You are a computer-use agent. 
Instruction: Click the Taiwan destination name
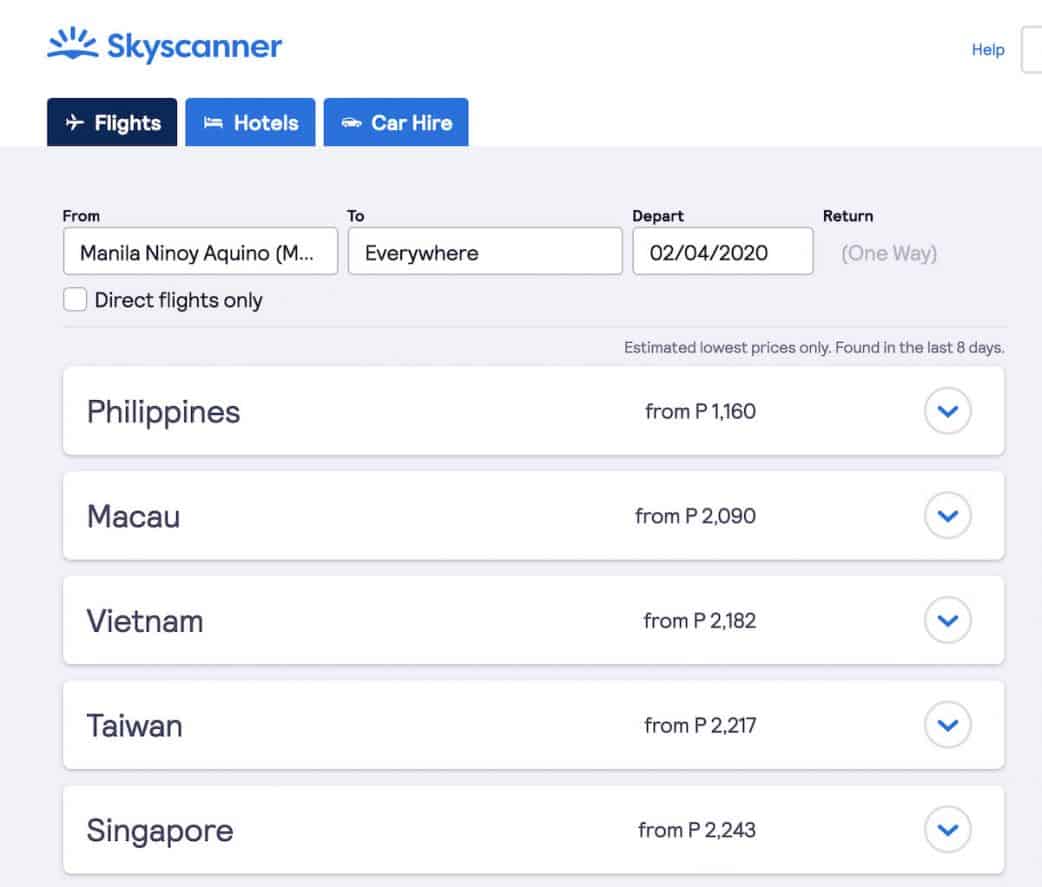tap(134, 725)
